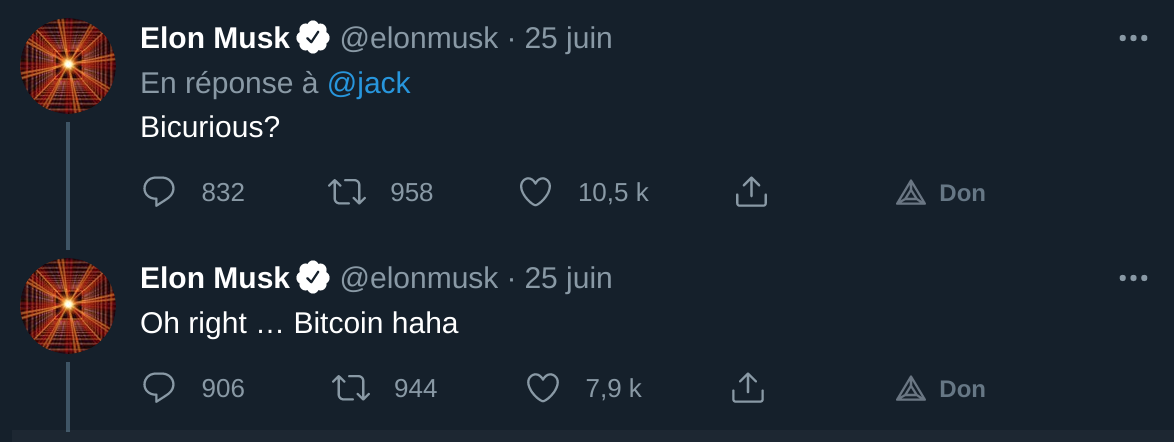Click the @elonmusk handle on the "Bitcoin haha" tweet
1174x442 pixels.
click(419, 278)
